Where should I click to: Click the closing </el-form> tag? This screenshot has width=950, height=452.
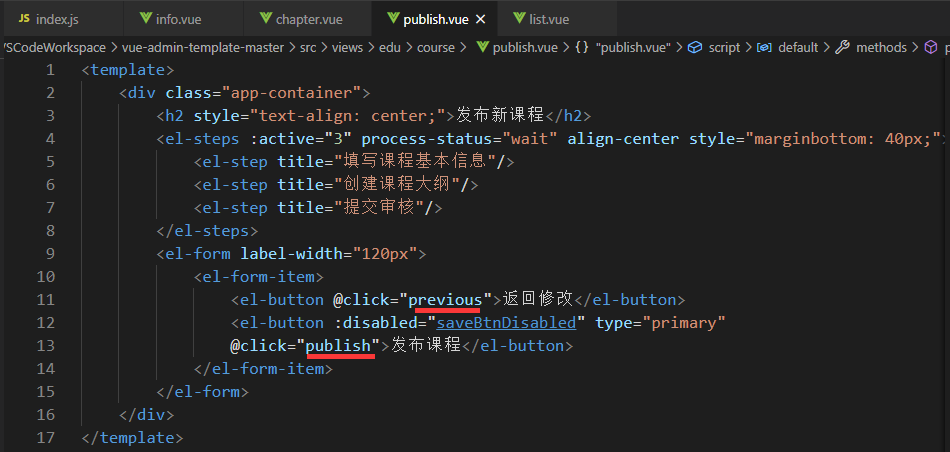tap(202, 392)
